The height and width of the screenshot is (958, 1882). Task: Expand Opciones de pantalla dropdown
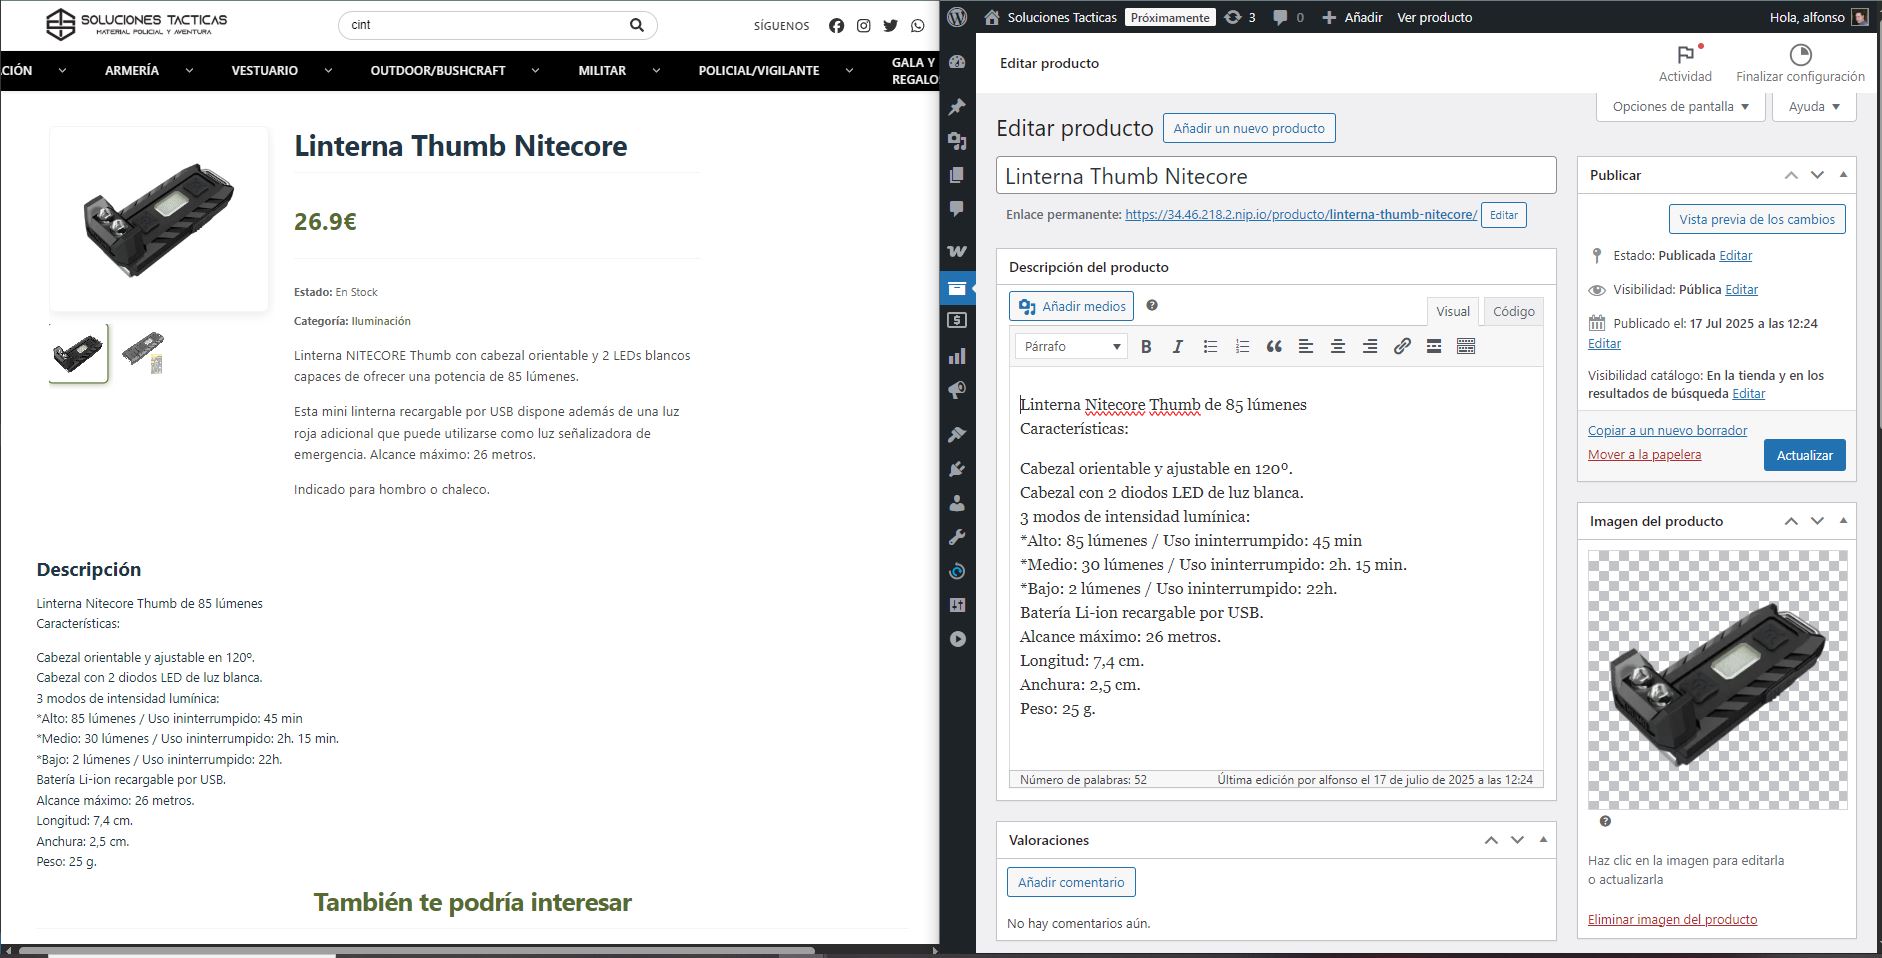1680,106
